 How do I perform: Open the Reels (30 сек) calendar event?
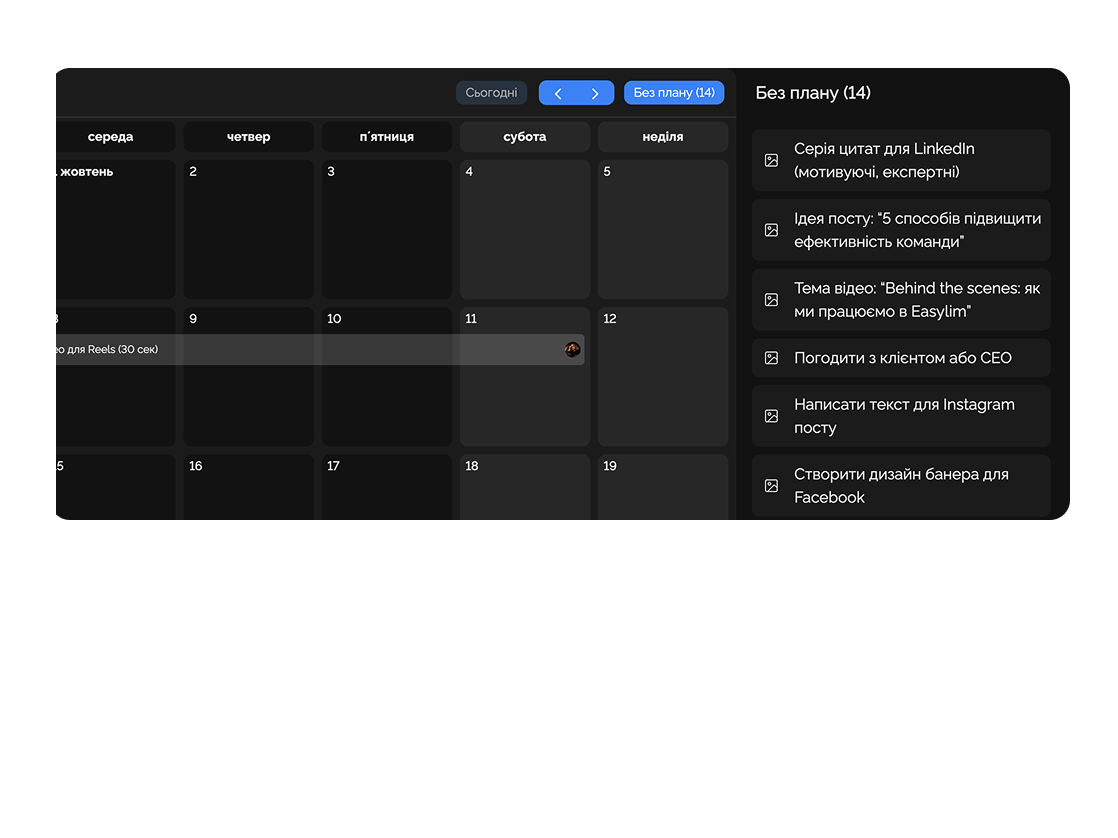pos(300,349)
